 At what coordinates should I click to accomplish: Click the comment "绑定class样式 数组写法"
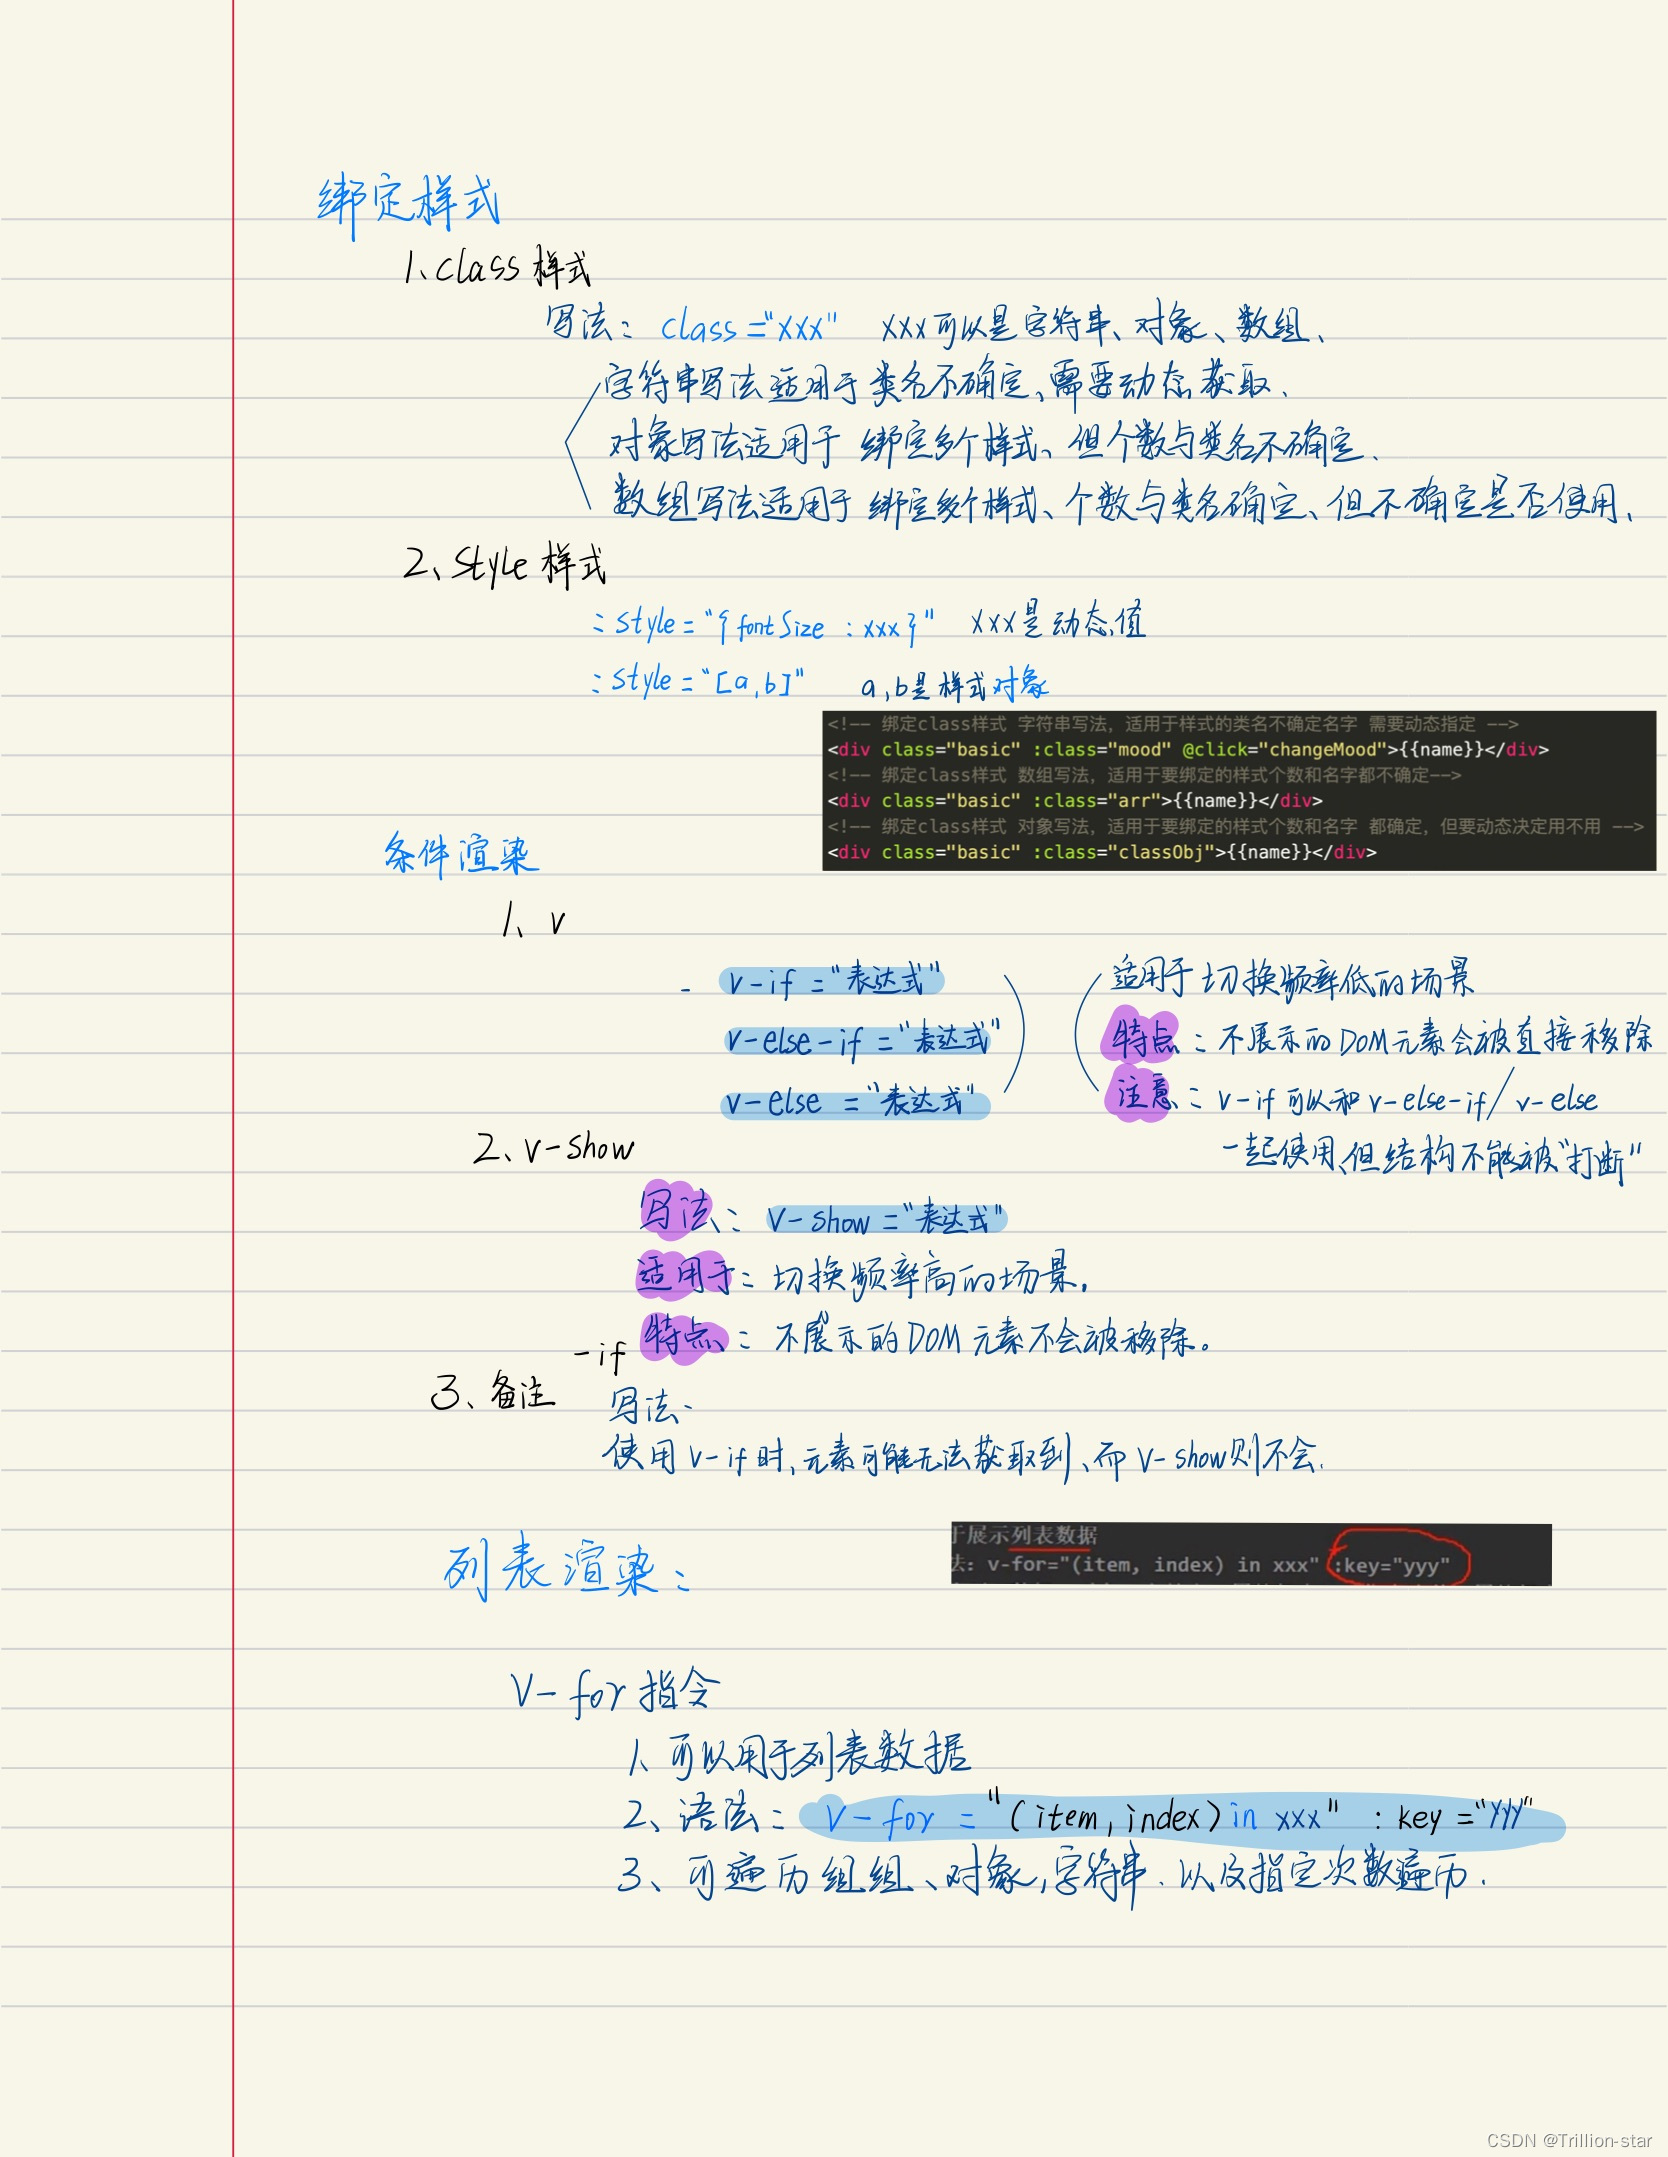pos(1144,775)
